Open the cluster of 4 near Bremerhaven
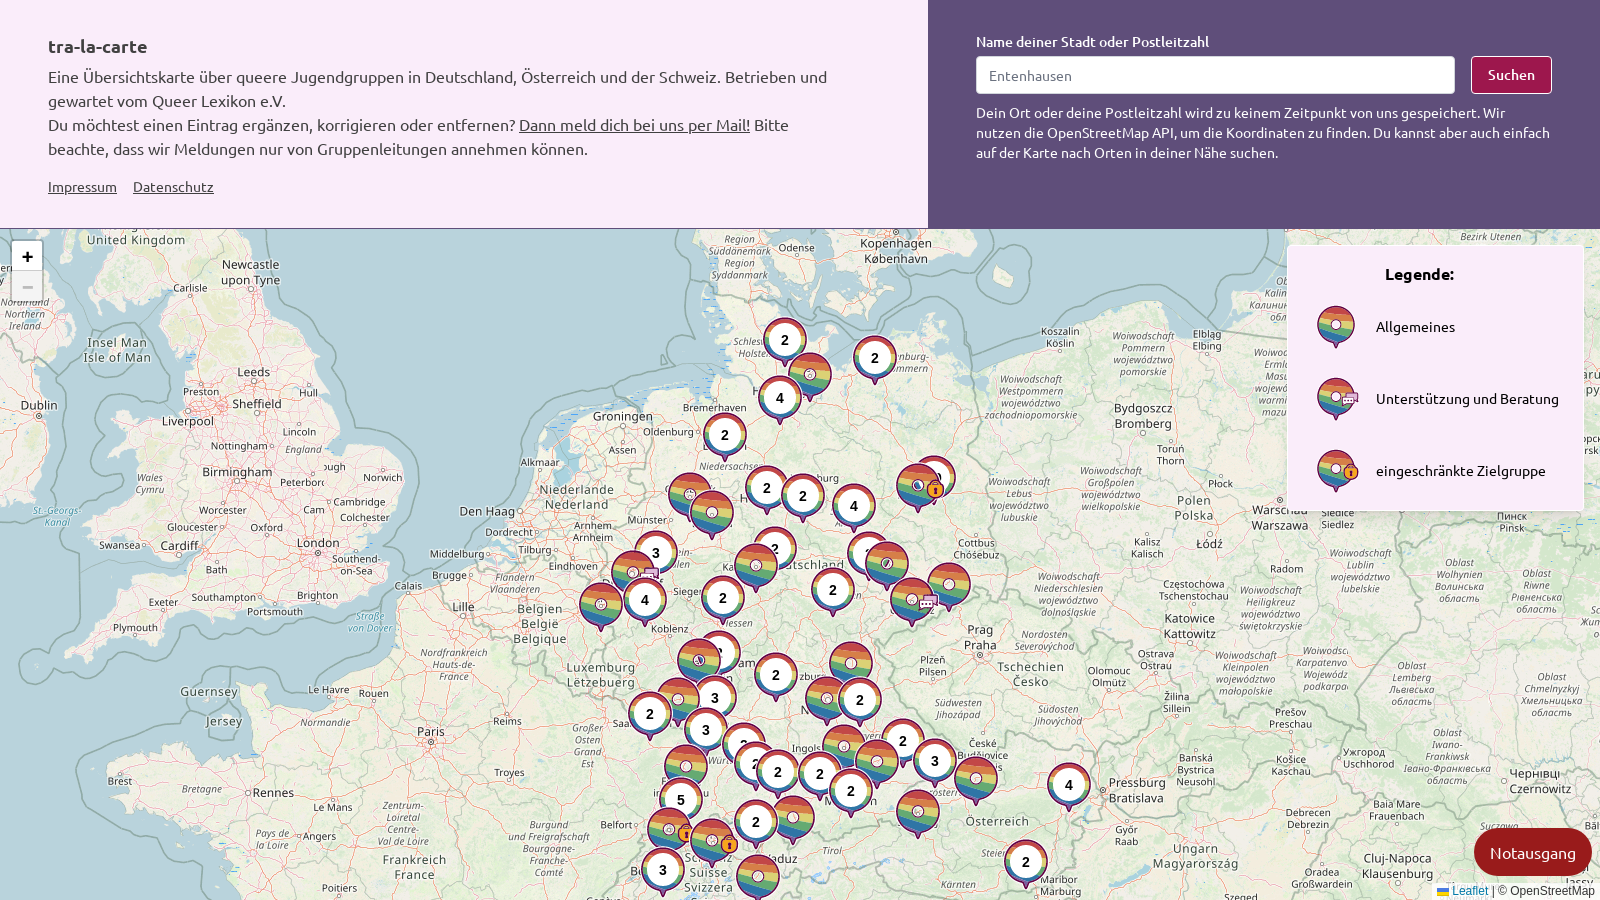The height and width of the screenshot is (900, 1600). tap(780, 400)
